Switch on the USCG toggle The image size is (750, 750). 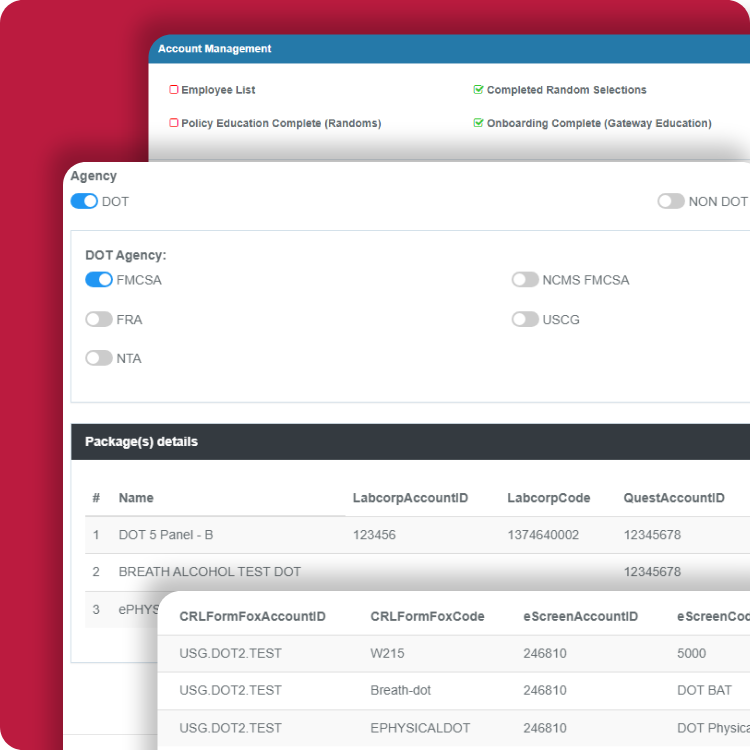point(525,320)
